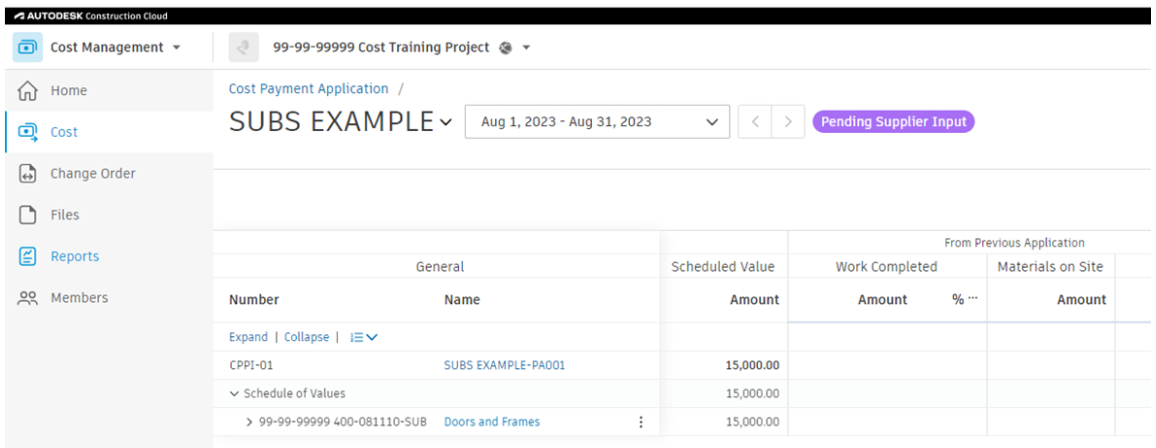Screen dimensions: 1156x448
Task: Click the Reports chart icon
Action: 27,256
